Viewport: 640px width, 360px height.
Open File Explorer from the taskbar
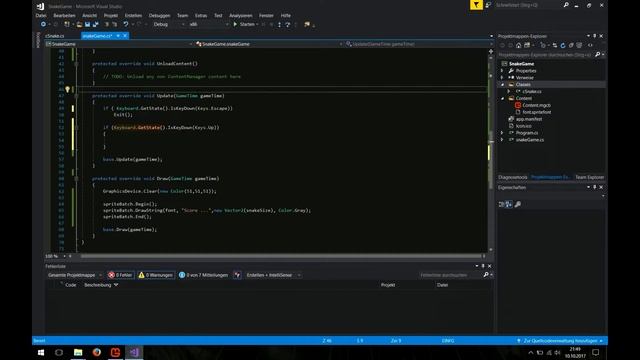pyautogui.click(x=78, y=353)
